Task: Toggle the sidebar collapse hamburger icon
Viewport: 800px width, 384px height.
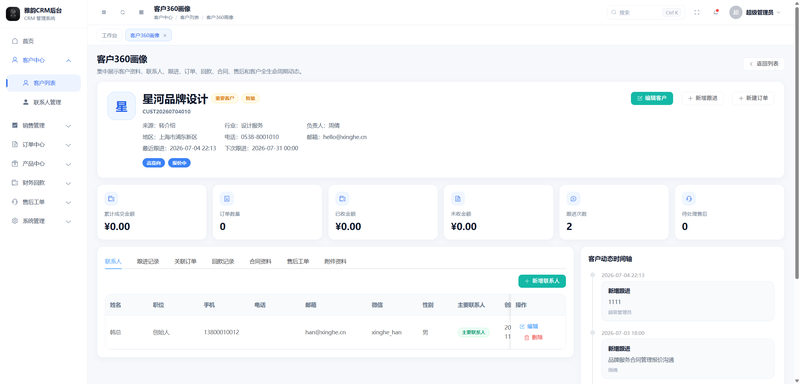Action: (104, 12)
